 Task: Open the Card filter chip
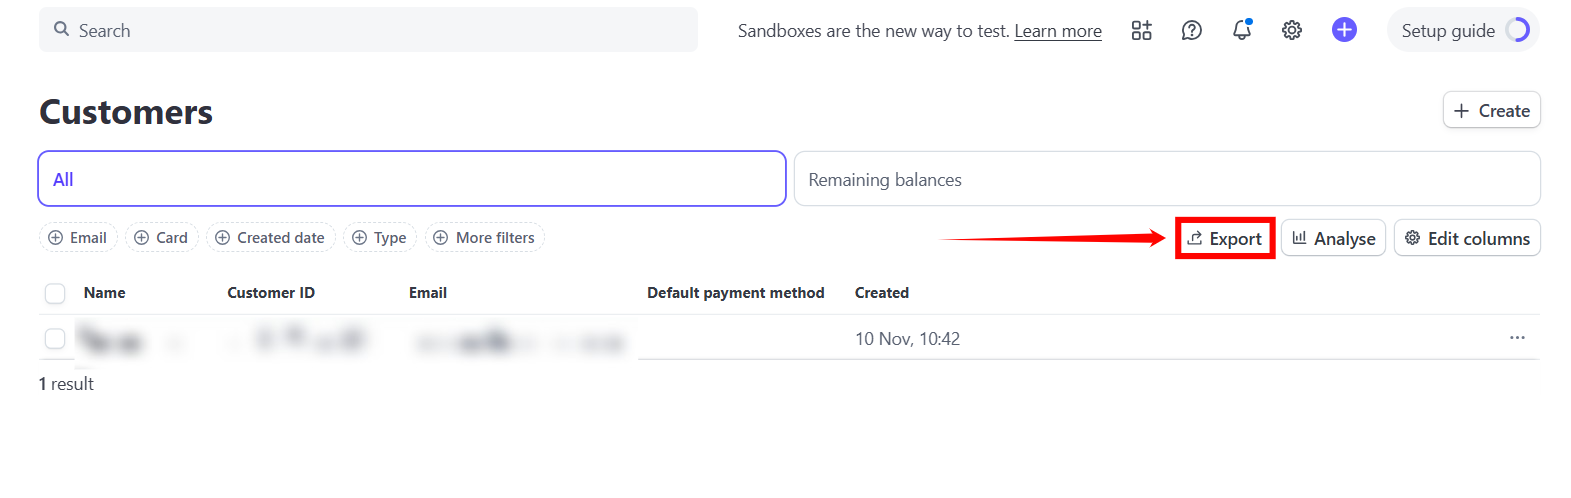(x=161, y=238)
